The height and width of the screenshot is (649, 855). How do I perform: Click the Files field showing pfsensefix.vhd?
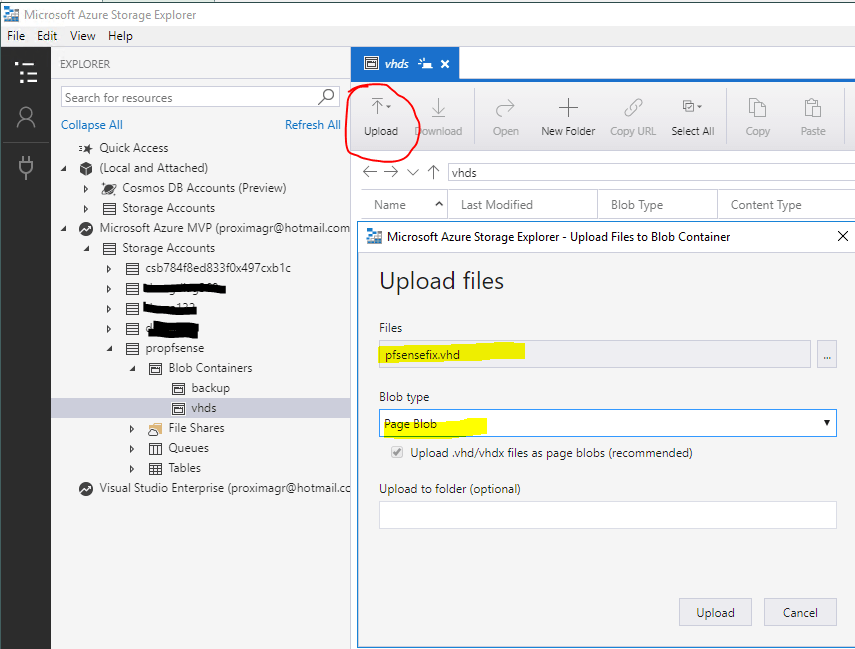tap(594, 354)
